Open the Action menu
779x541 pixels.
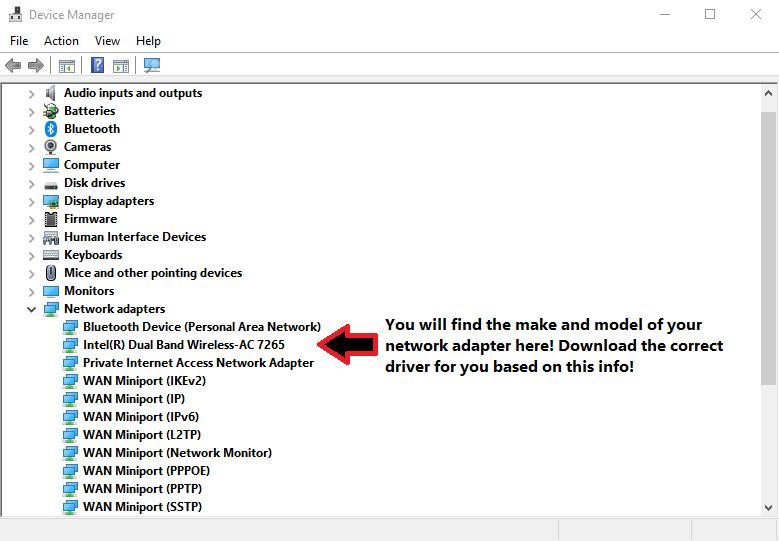pyautogui.click(x=61, y=41)
